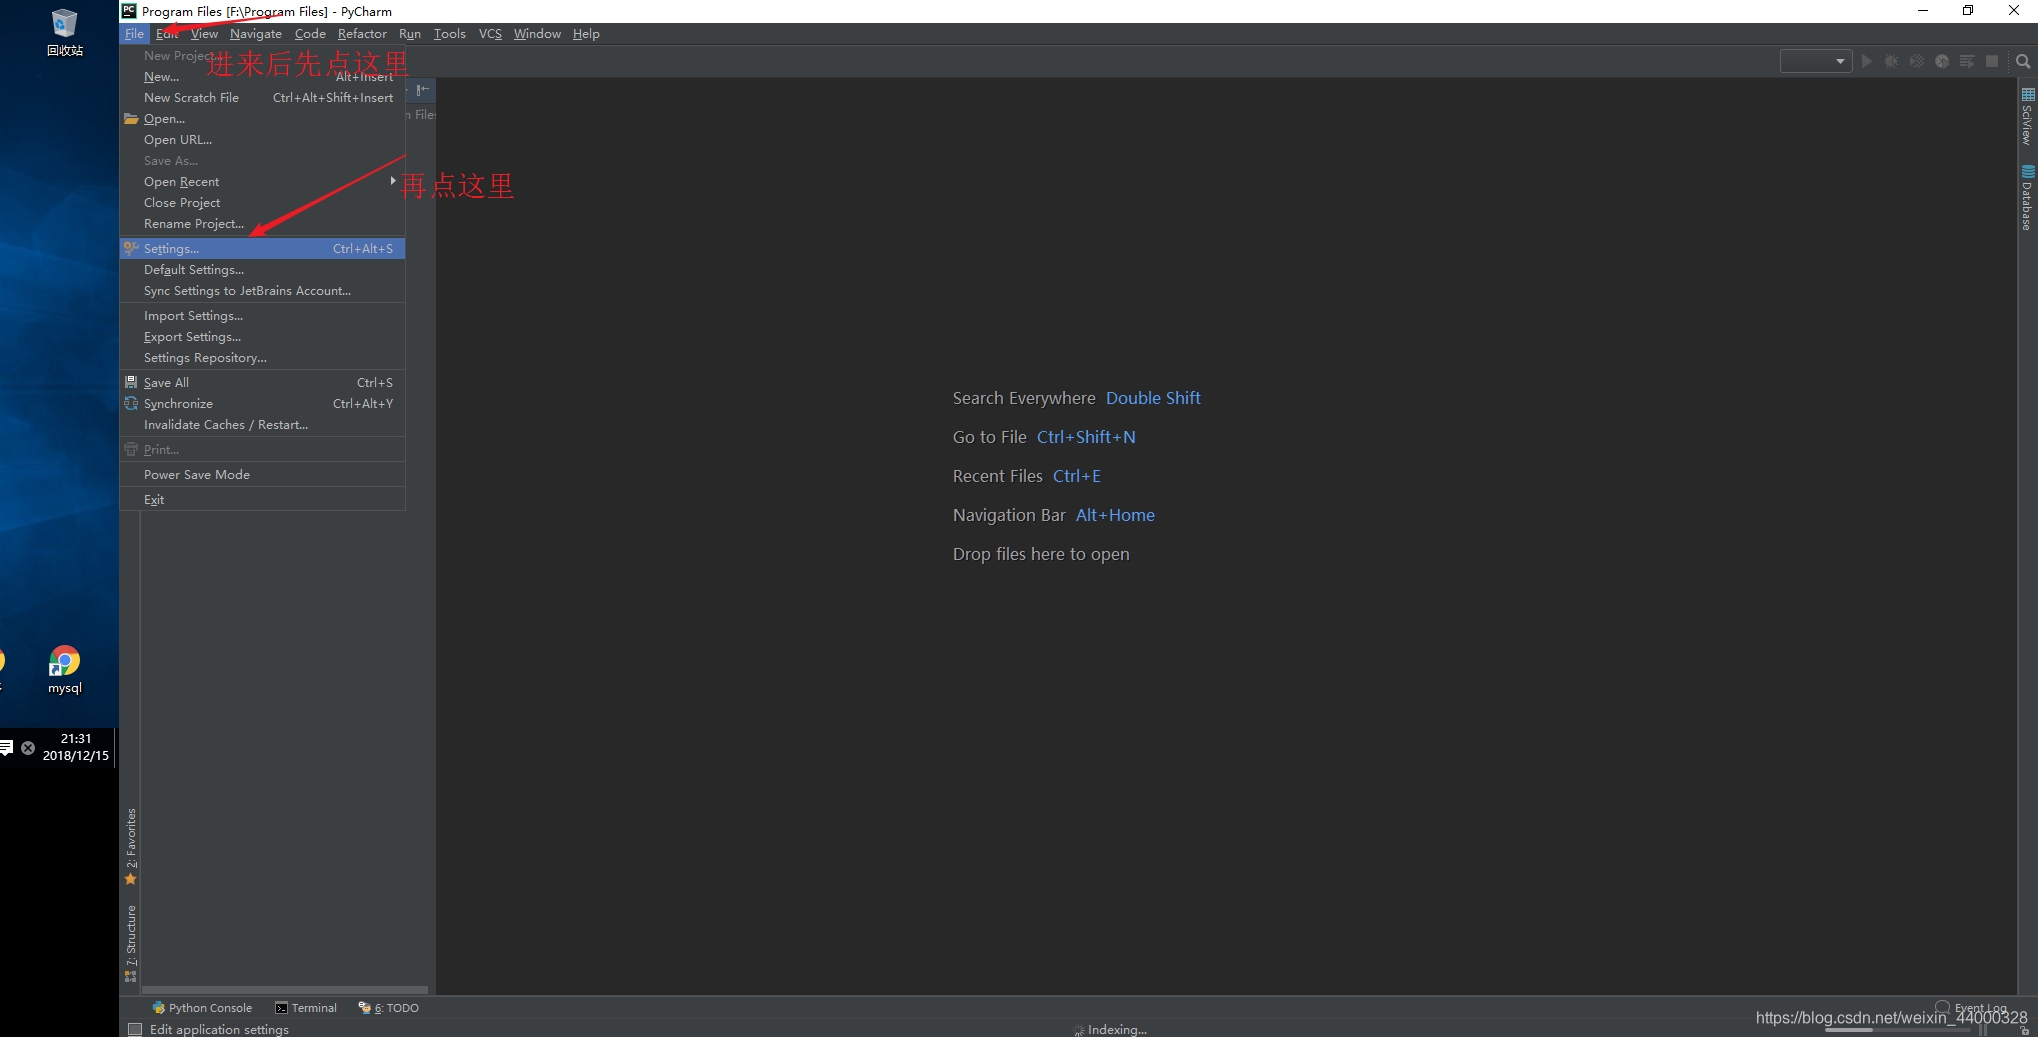Open the mysql Chrome shortcut on desktop
This screenshot has height=1037, width=2038.
pyautogui.click(x=65, y=670)
